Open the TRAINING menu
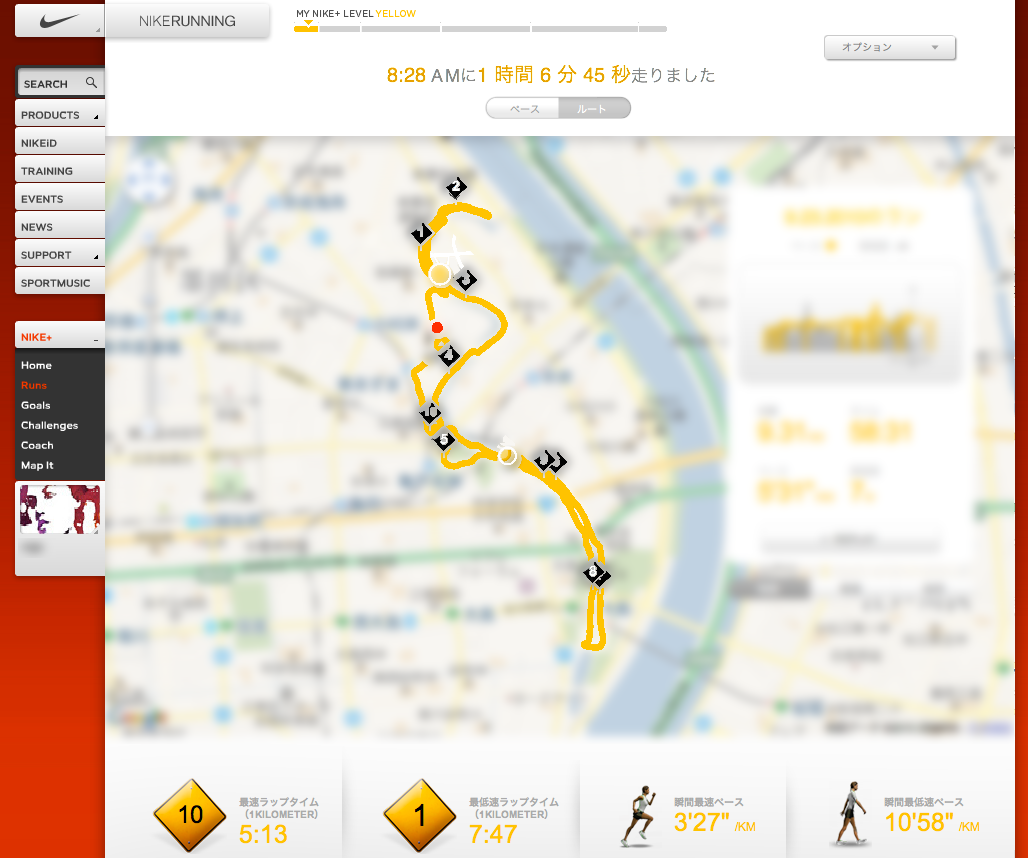1028x858 pixels. click(60, 170)
